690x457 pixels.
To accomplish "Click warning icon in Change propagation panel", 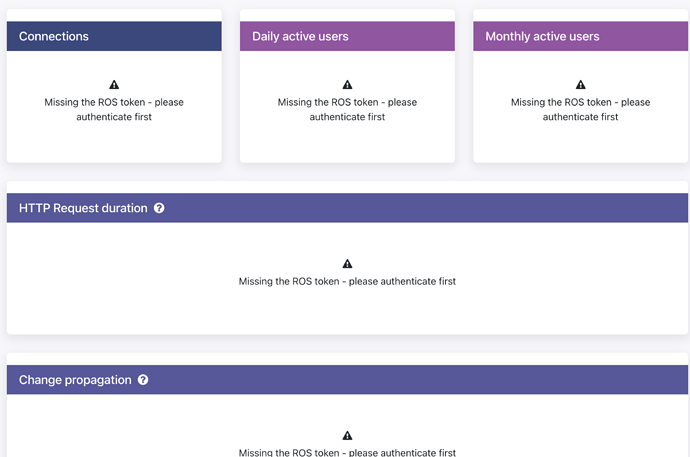I will click(347, 436).
